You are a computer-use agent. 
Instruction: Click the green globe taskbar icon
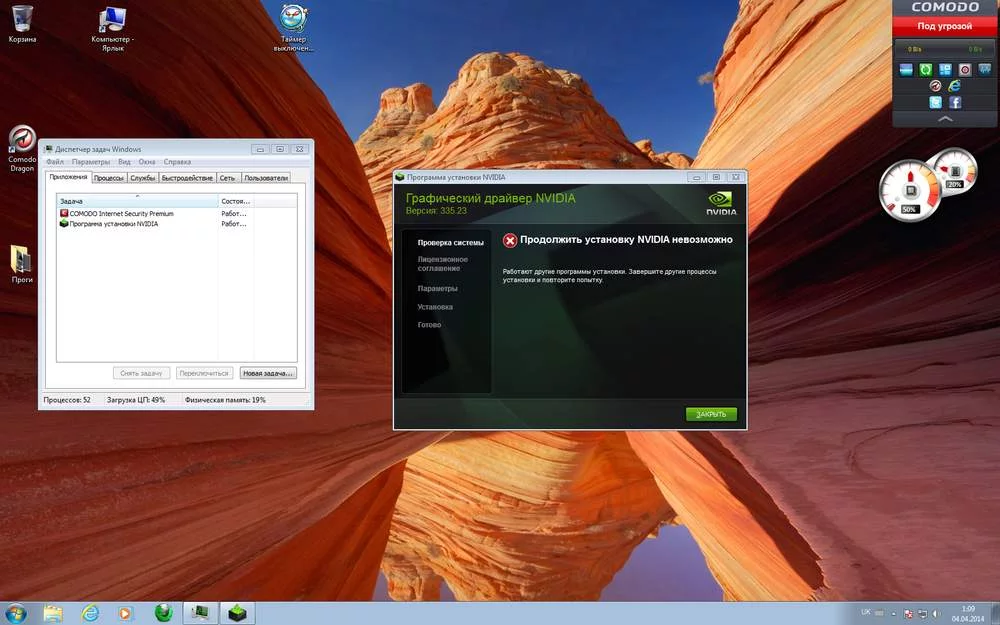pos(164,614)
